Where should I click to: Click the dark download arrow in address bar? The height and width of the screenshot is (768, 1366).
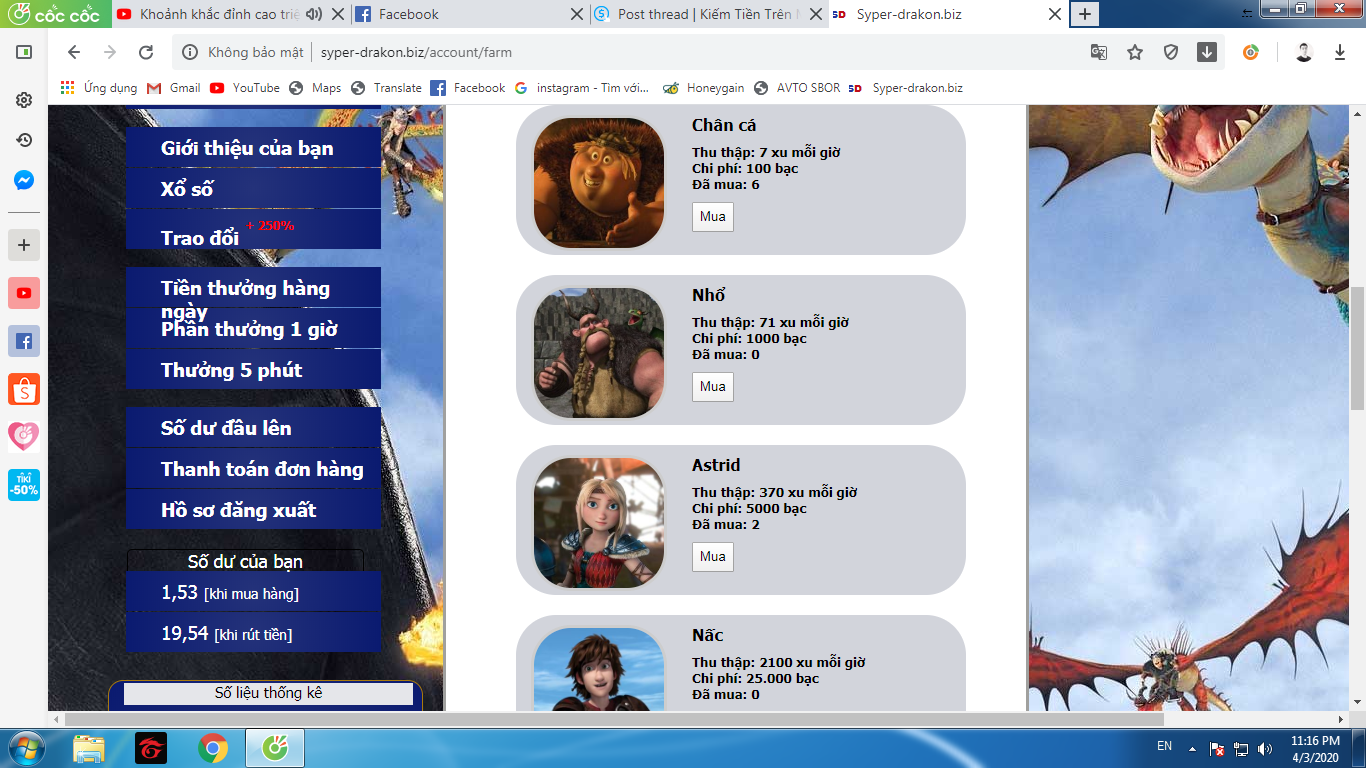point(1207,52)
